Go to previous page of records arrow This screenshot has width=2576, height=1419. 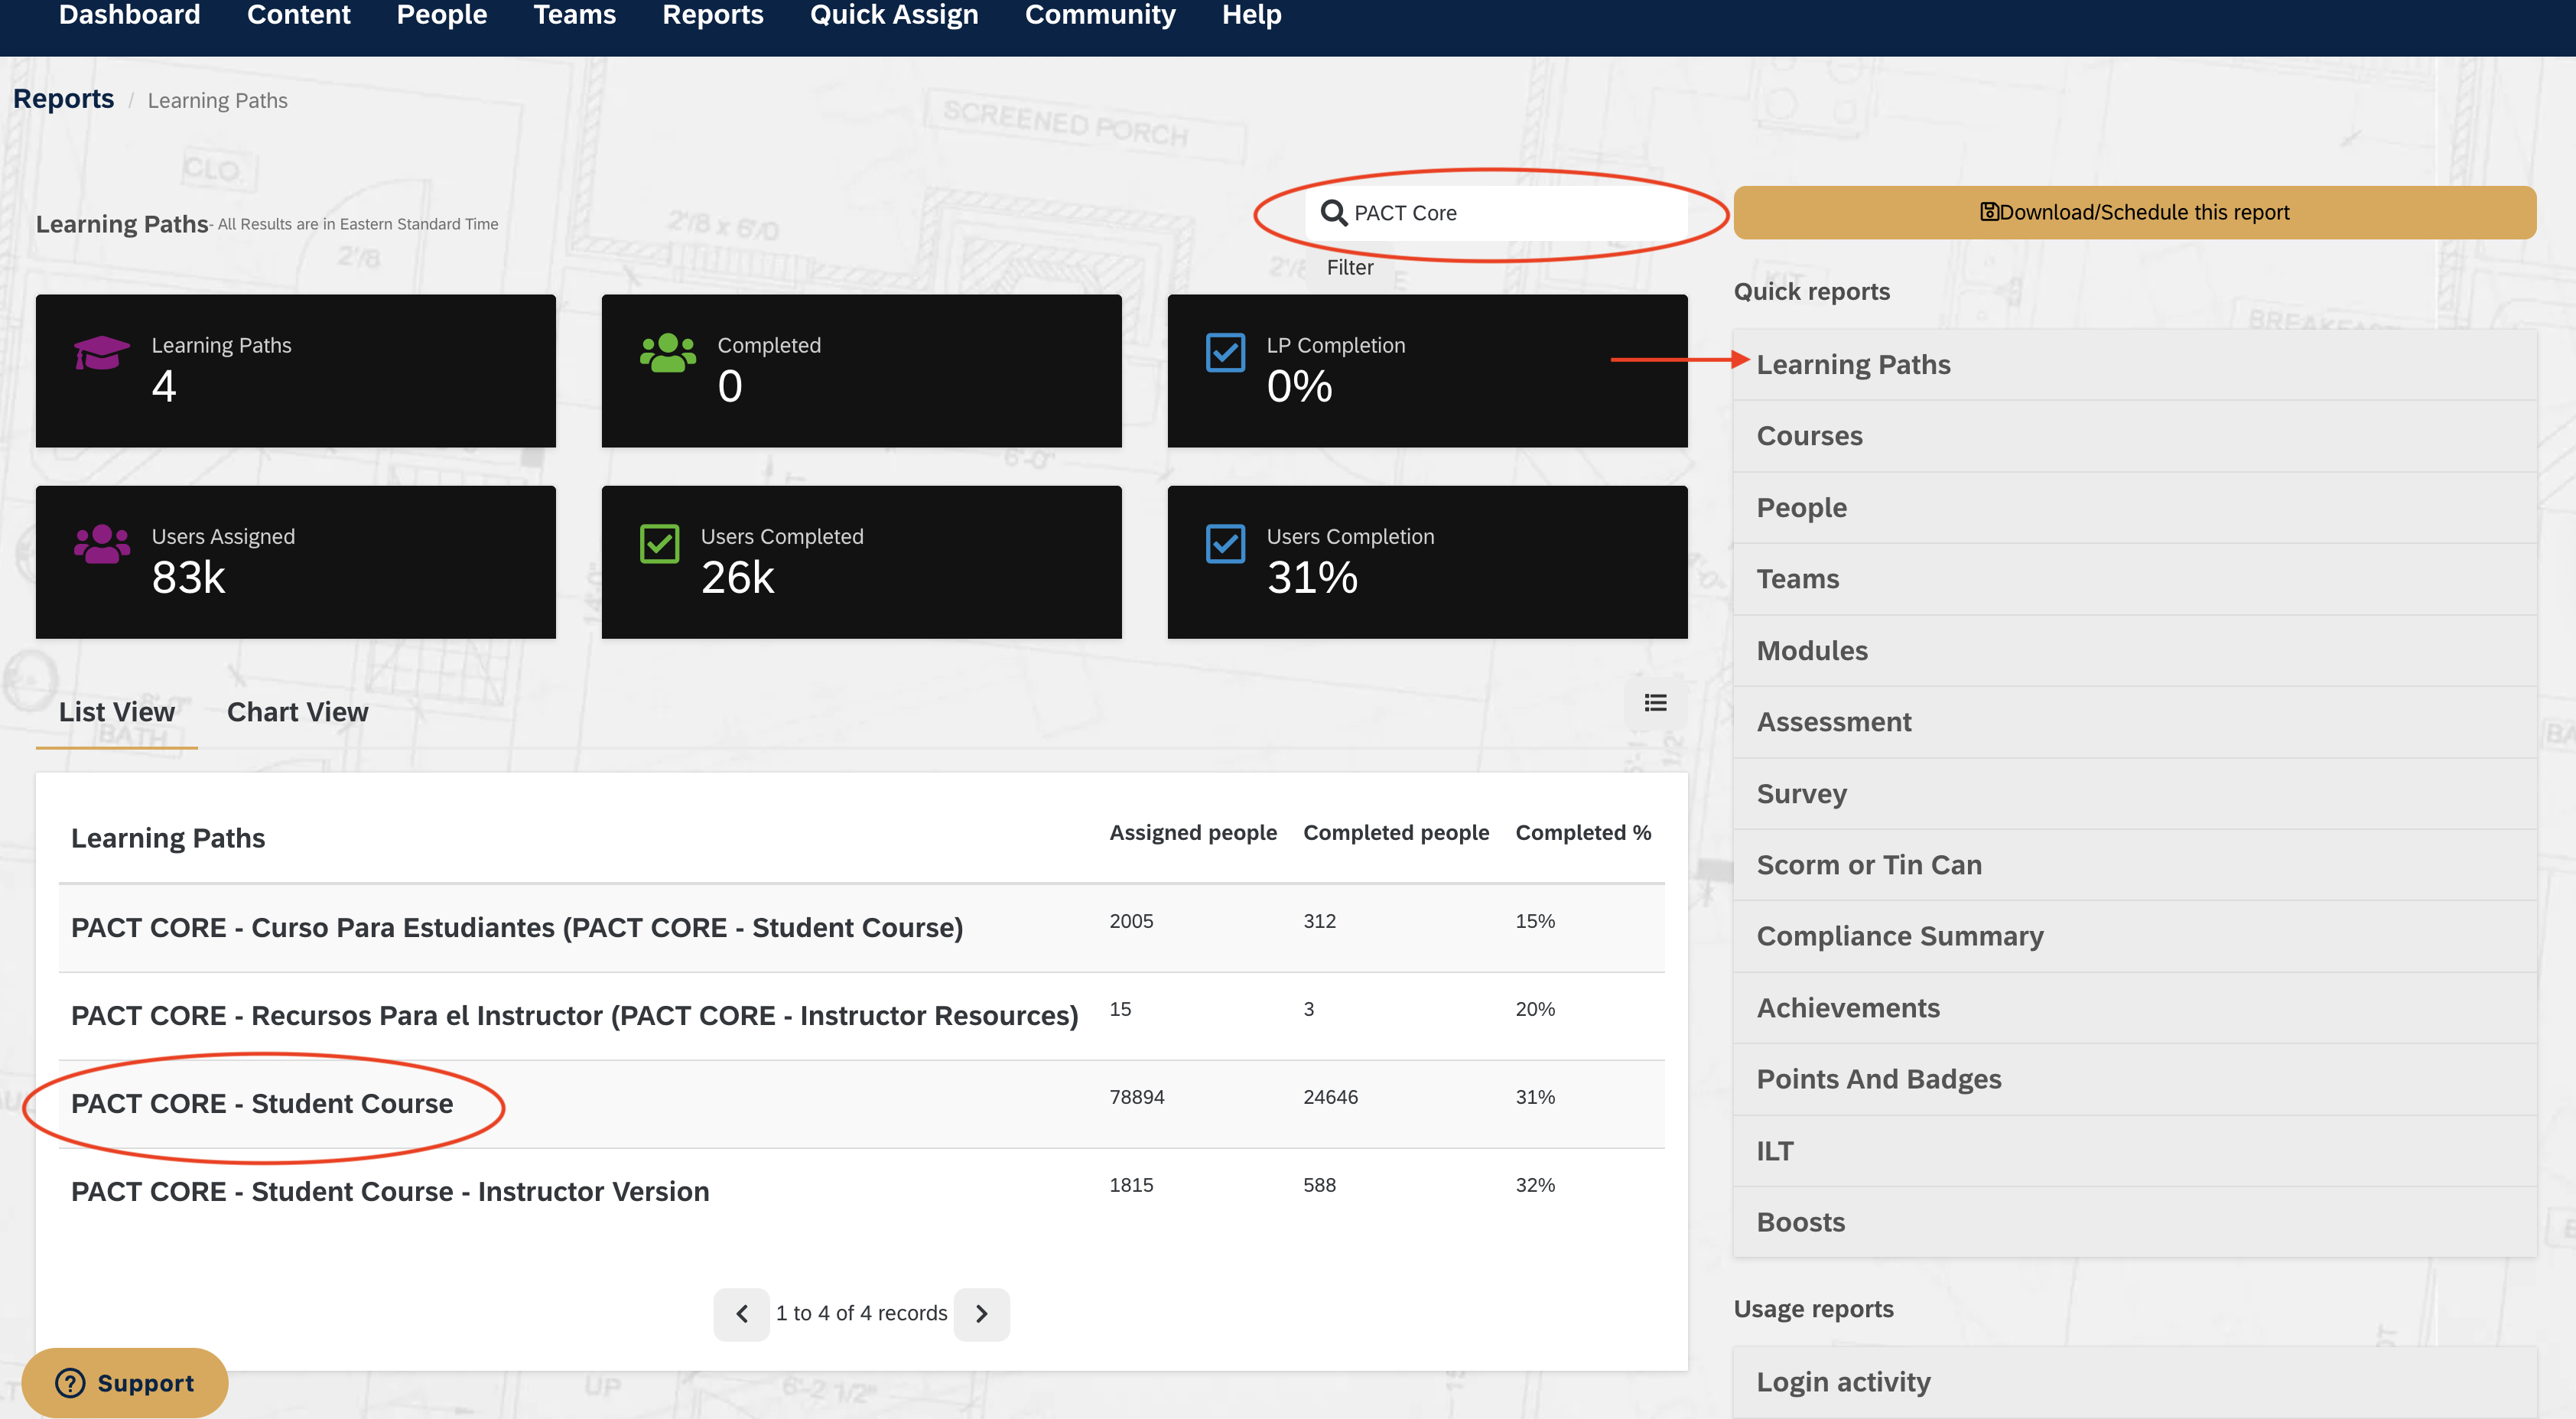click(742, 1313)
